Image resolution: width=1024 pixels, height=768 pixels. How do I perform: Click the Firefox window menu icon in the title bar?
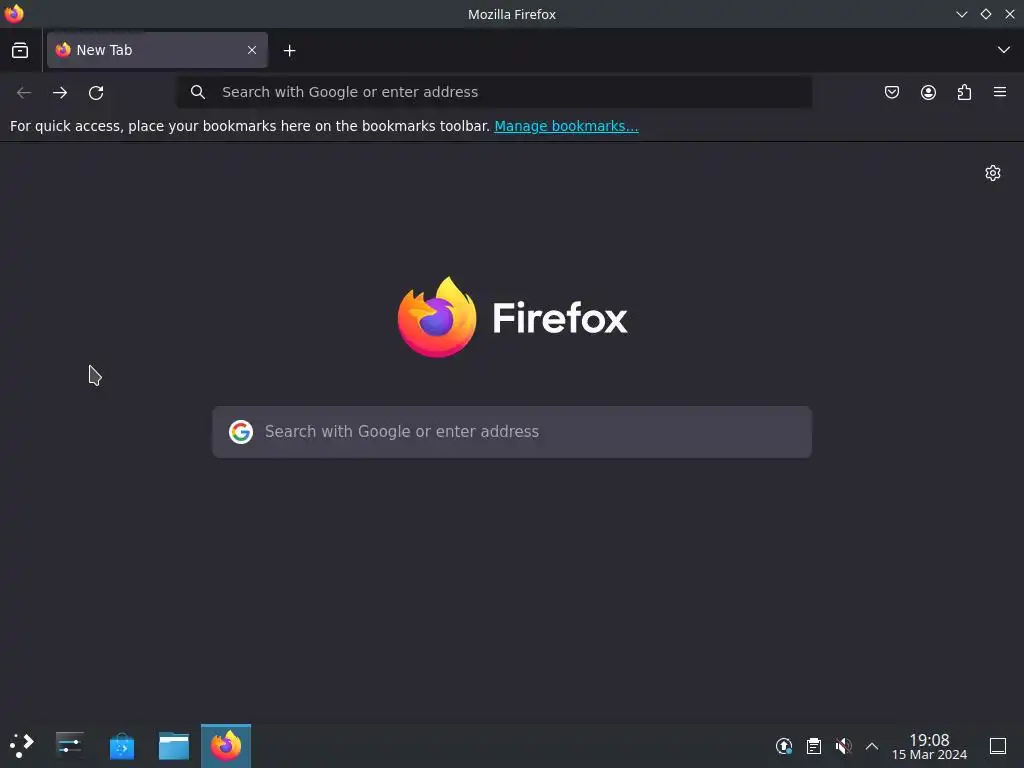[14, 14]
